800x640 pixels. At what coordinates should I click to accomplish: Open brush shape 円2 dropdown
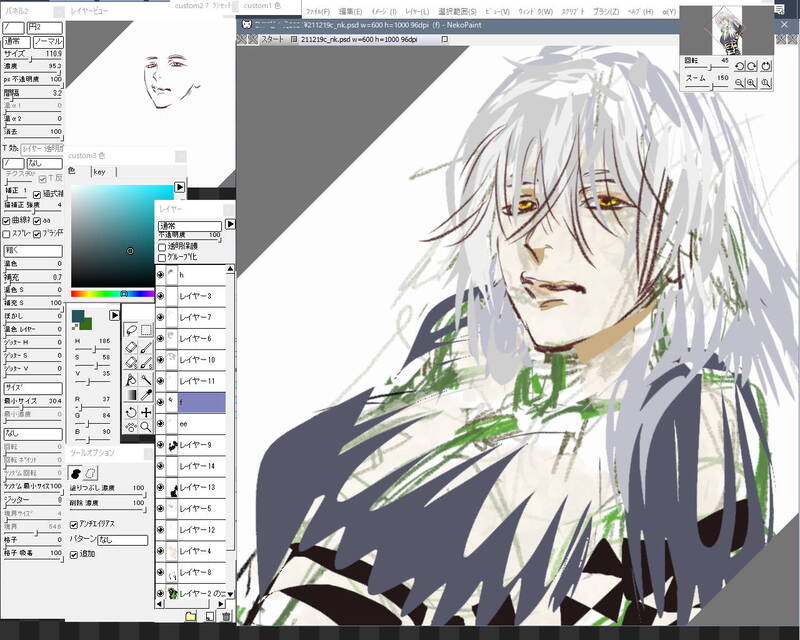44,28
